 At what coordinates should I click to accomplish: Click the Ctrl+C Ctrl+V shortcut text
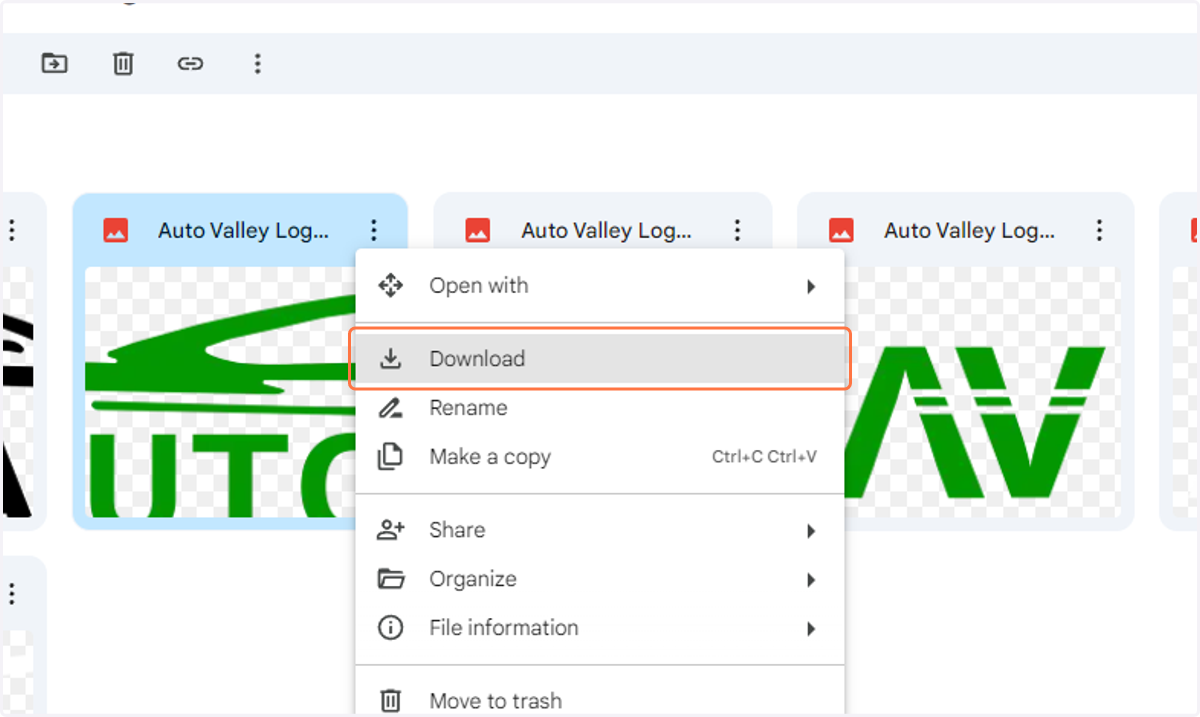point(764,457)
